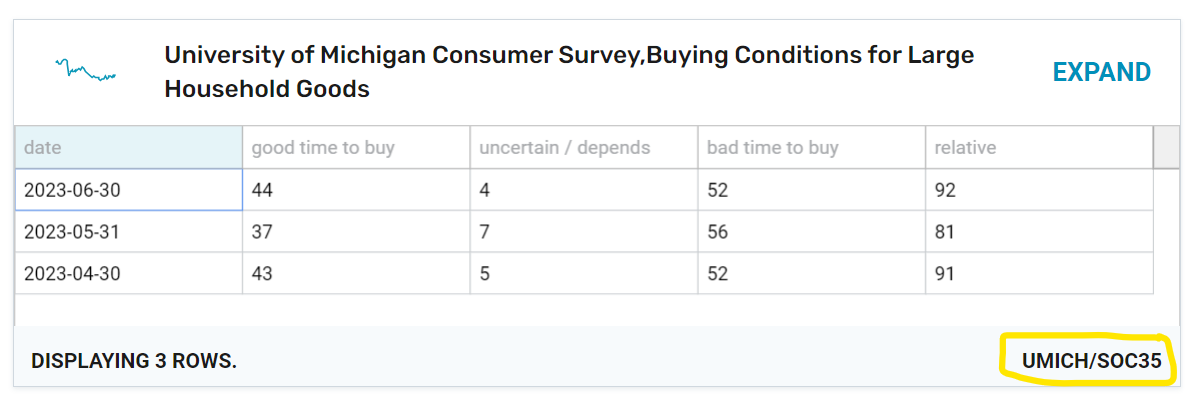The image size is (1187, 398).
Task: Select the bad time to buy header
Action: tap(812, 148)
